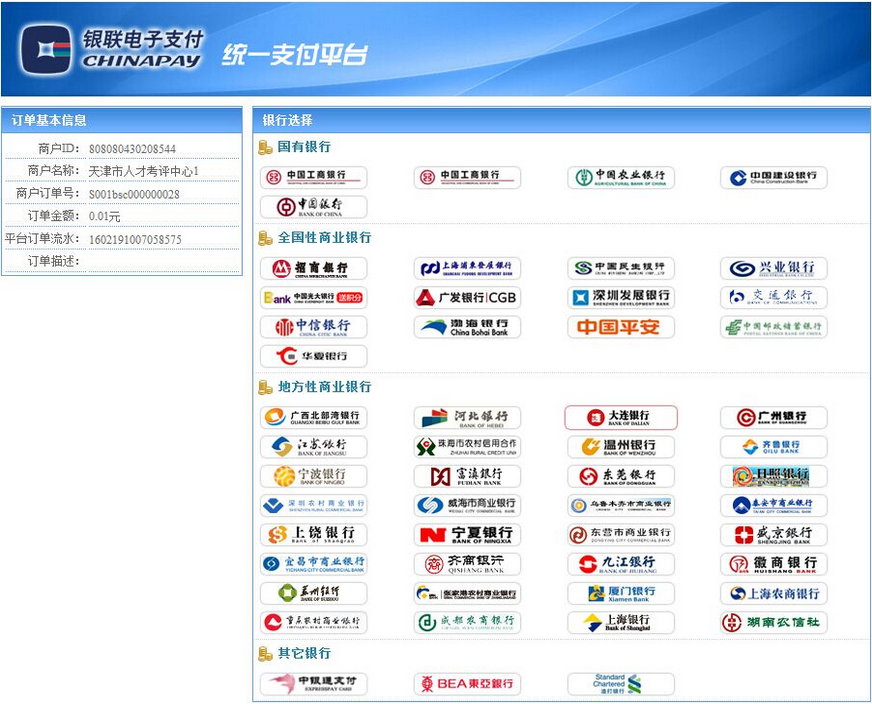
Task: Select Agricultural Bank of China logo
Action: (620, 178)
